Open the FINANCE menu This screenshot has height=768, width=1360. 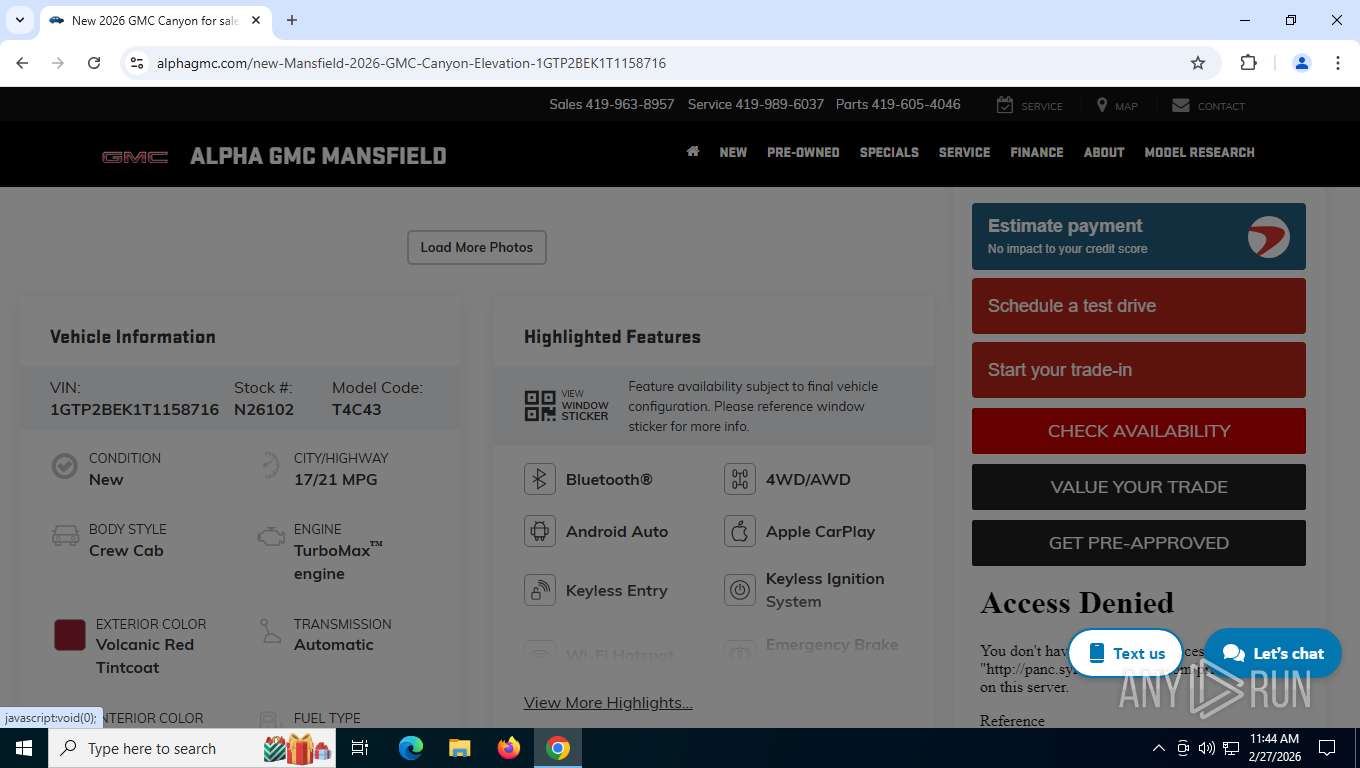(x=1037, y=152)
